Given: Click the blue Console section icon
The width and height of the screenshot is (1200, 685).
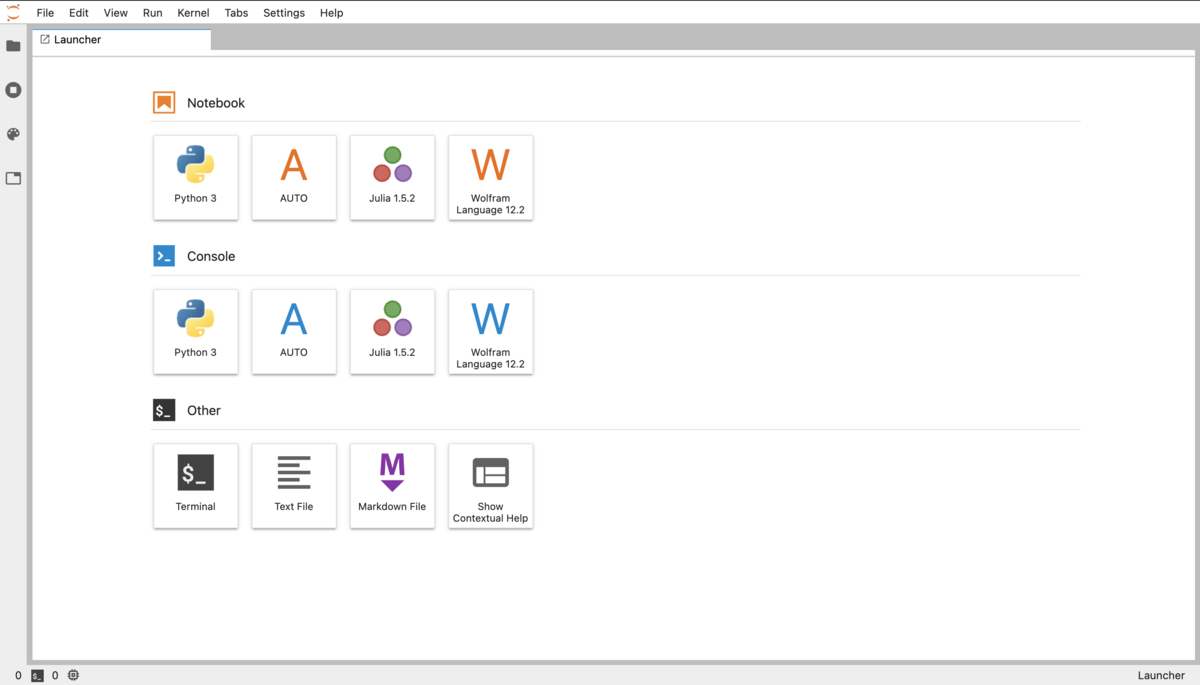Looking at the screenshot, I should (164, 256).
